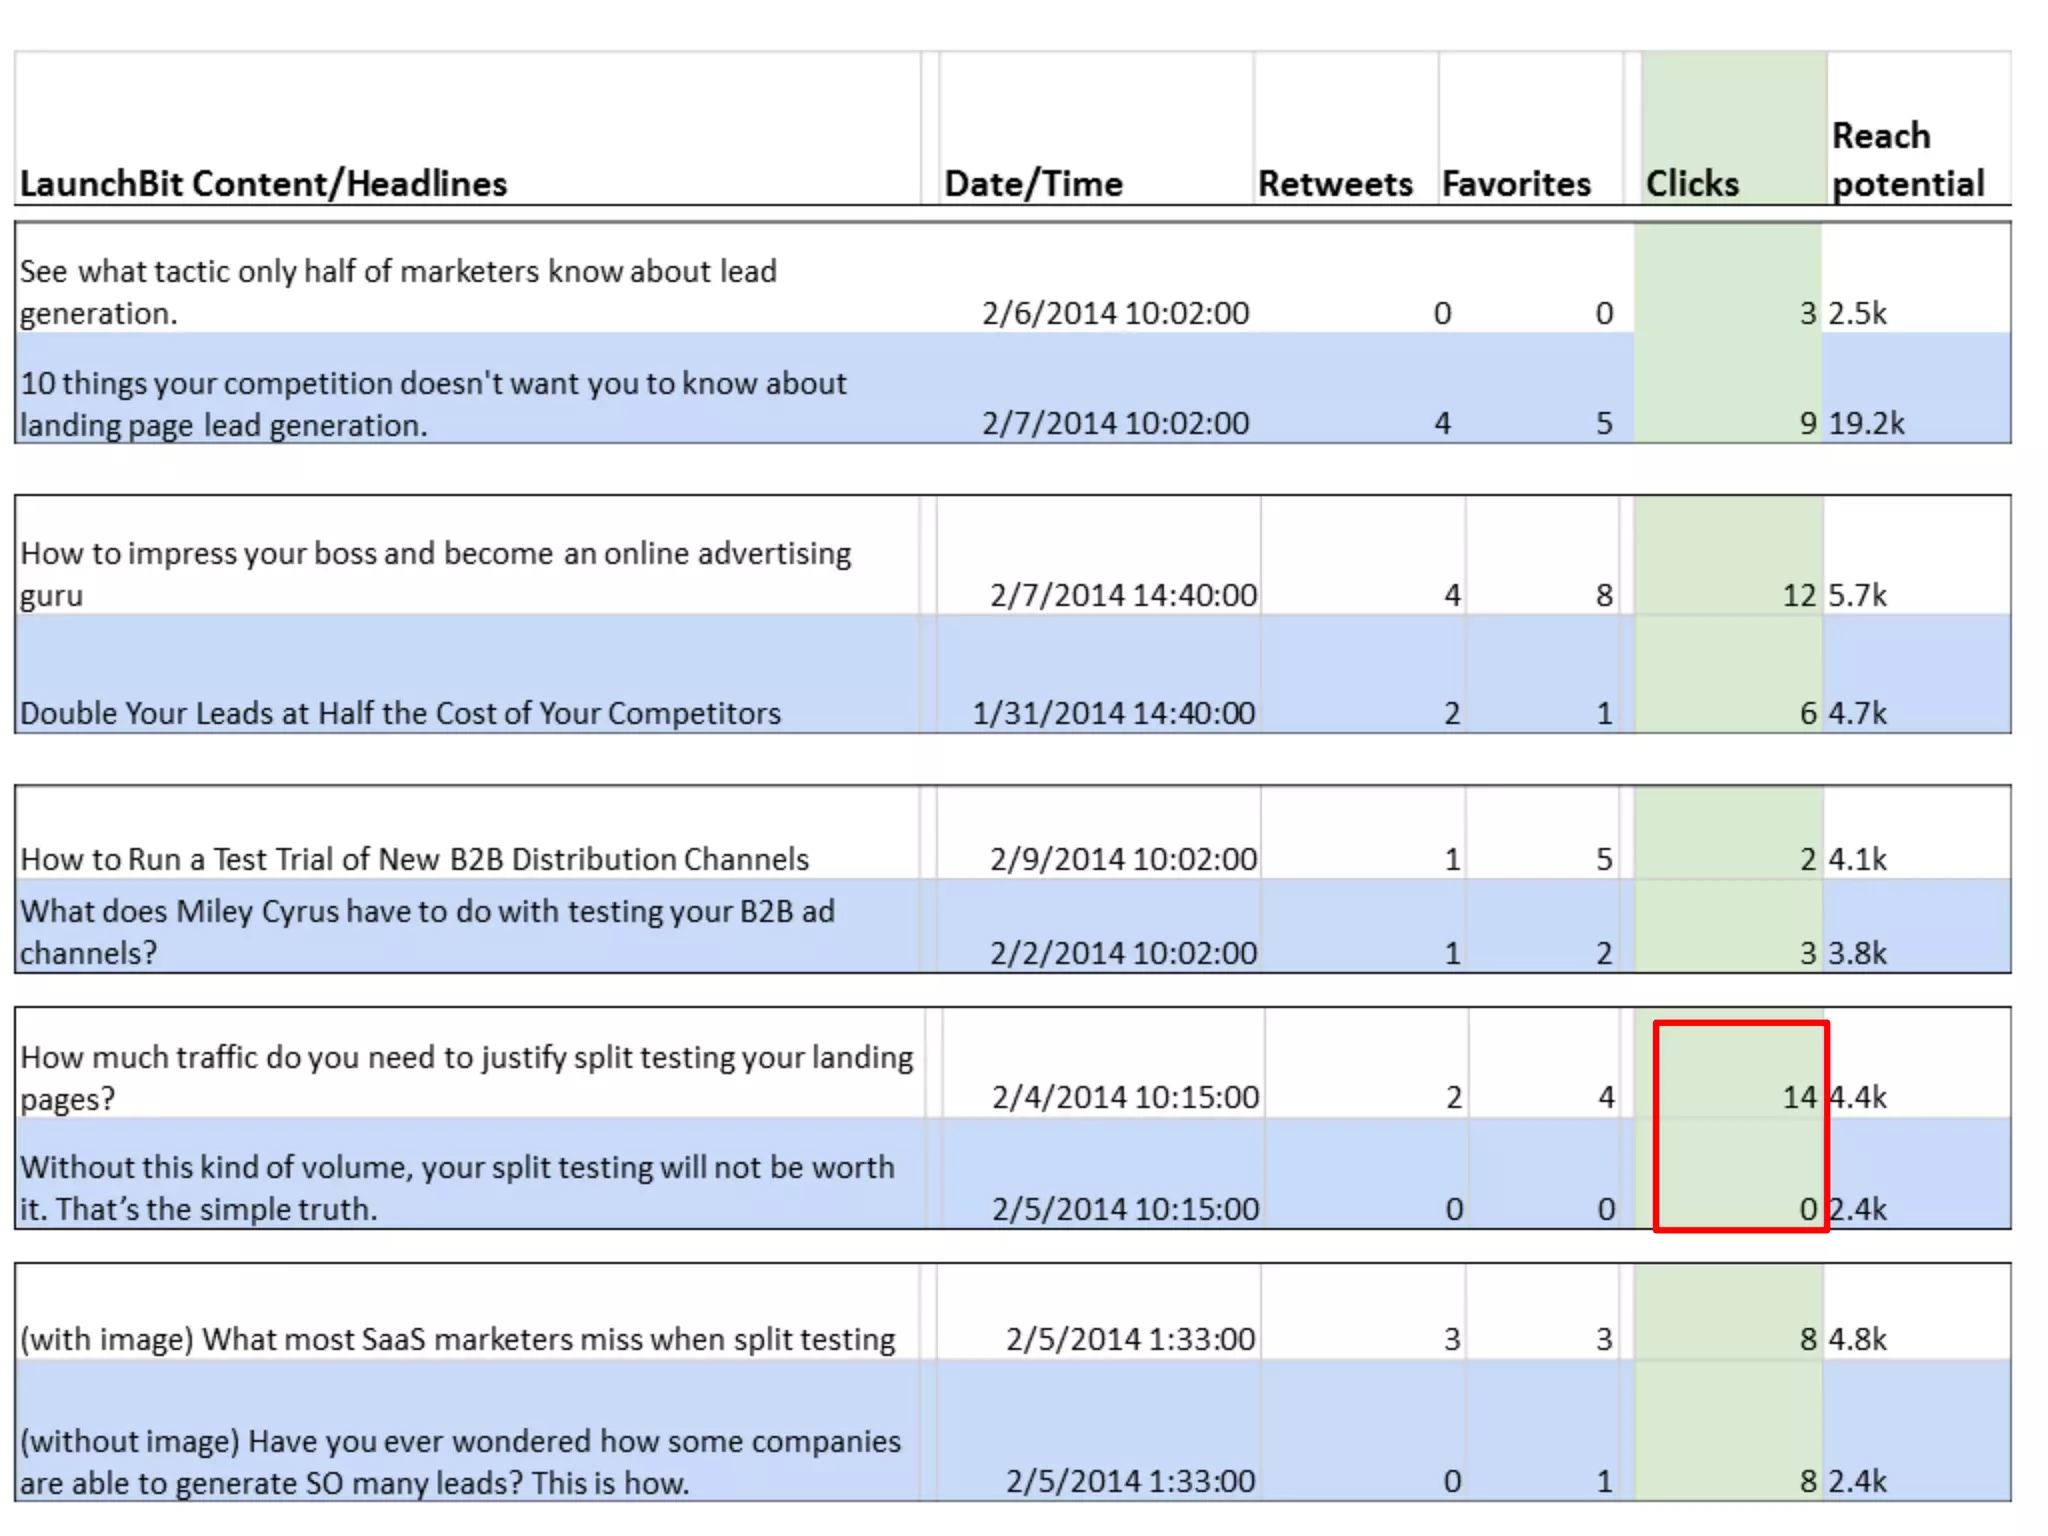Screen dimensions: 2048x1536
Task: Click the online advertising guru headline
Action: pos(436,573)
